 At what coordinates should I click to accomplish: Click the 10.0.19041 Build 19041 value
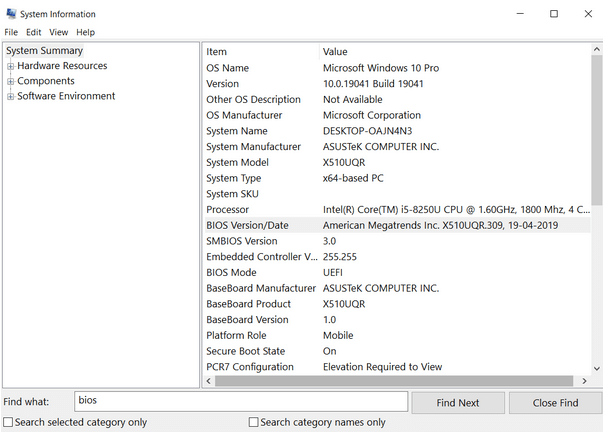(x=373, y=84)
